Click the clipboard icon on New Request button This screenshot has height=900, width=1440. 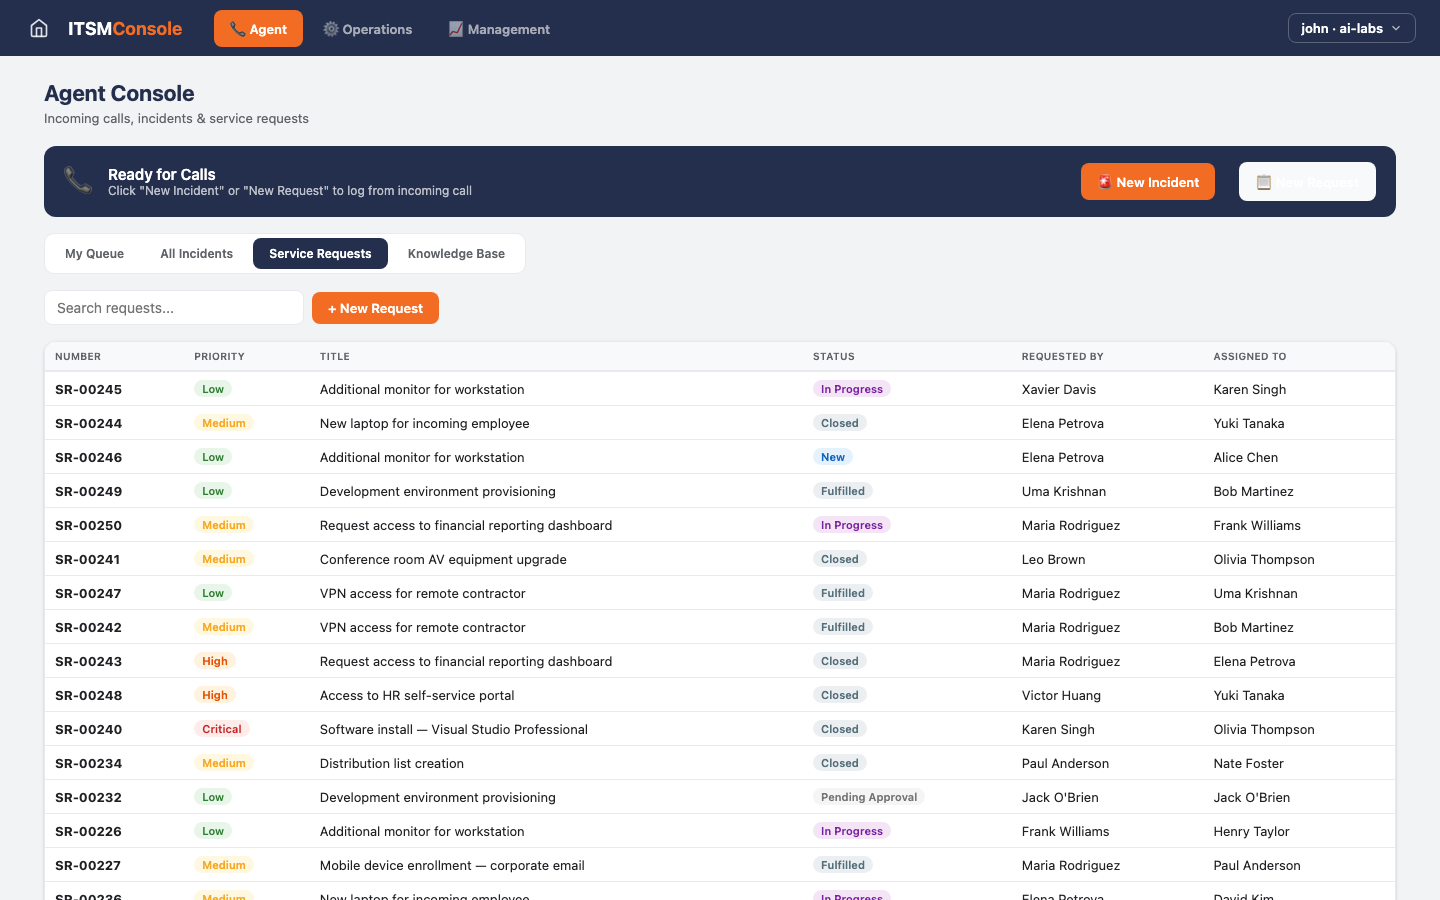tap(1261, 181)
